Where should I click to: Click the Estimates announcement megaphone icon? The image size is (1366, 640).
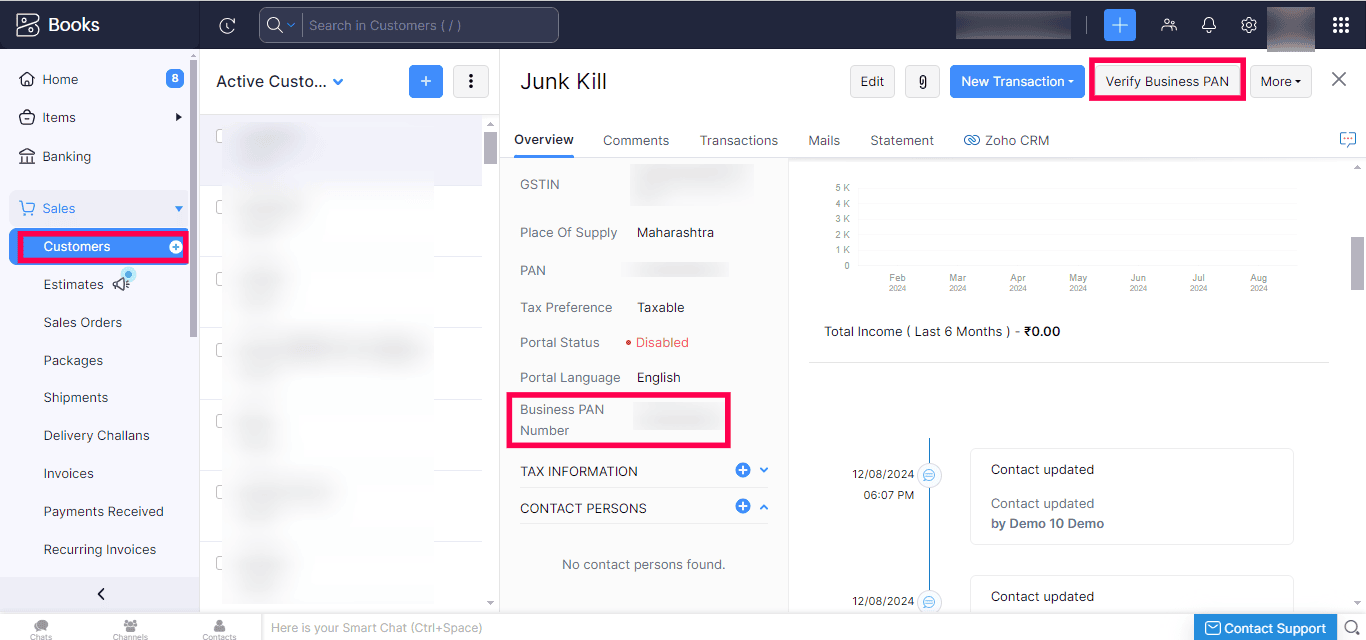(122, 284)
